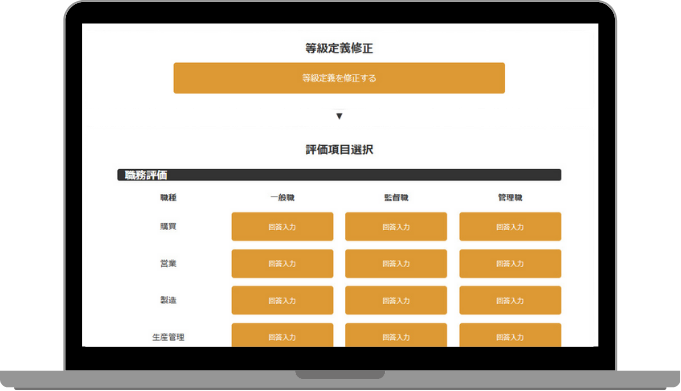Click 回答入力 for 生産管理 監督職
Screen dimensions: 681x391
click(x=396, y=335)
